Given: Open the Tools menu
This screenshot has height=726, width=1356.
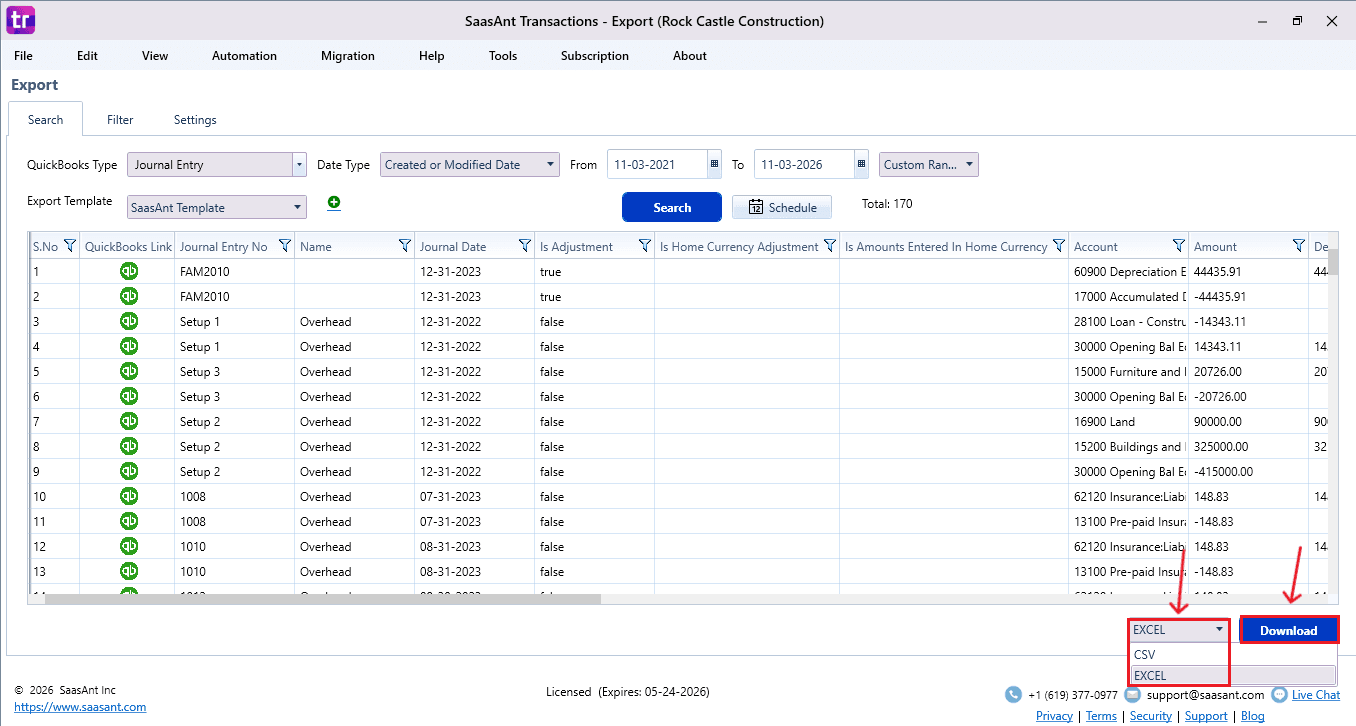Looking at the screenshot, I should point(503,56).
